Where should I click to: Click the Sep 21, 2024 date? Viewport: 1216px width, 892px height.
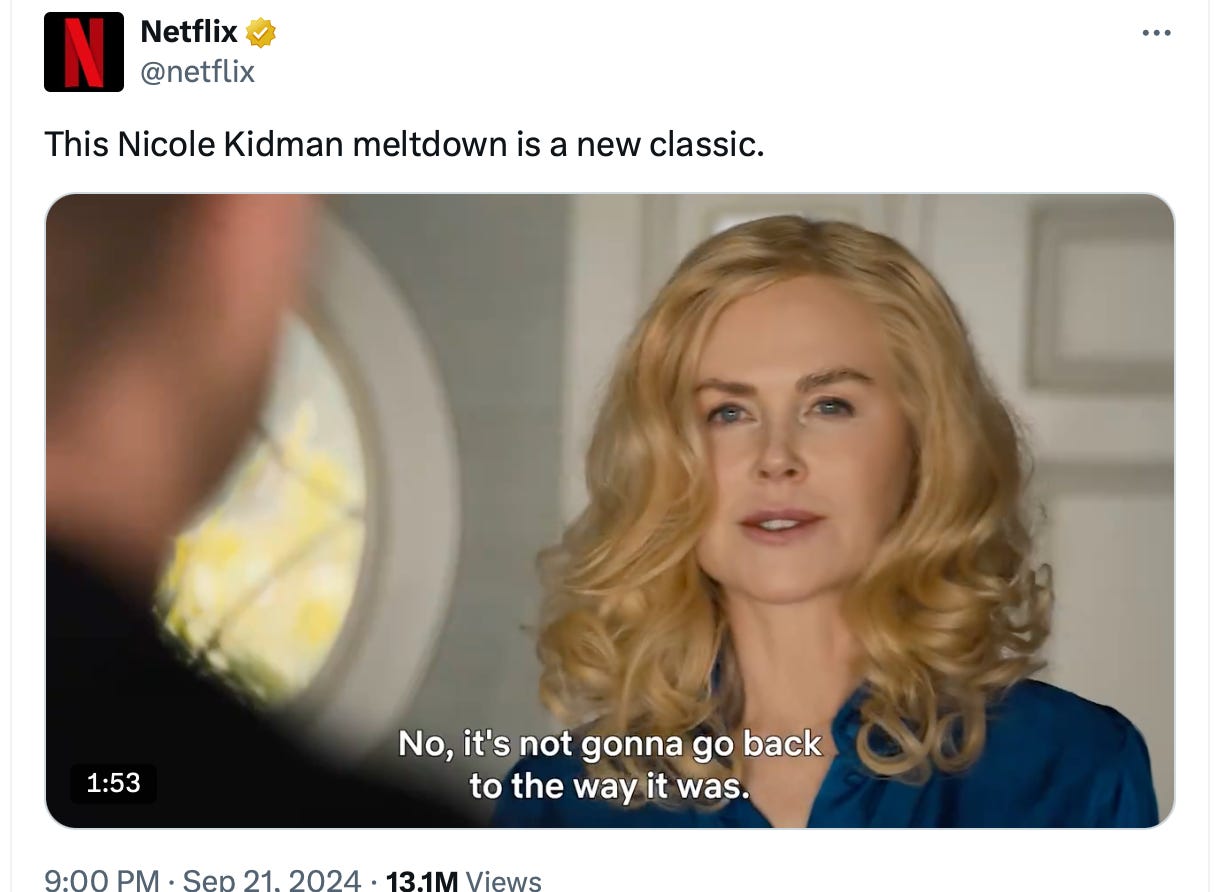273,880
